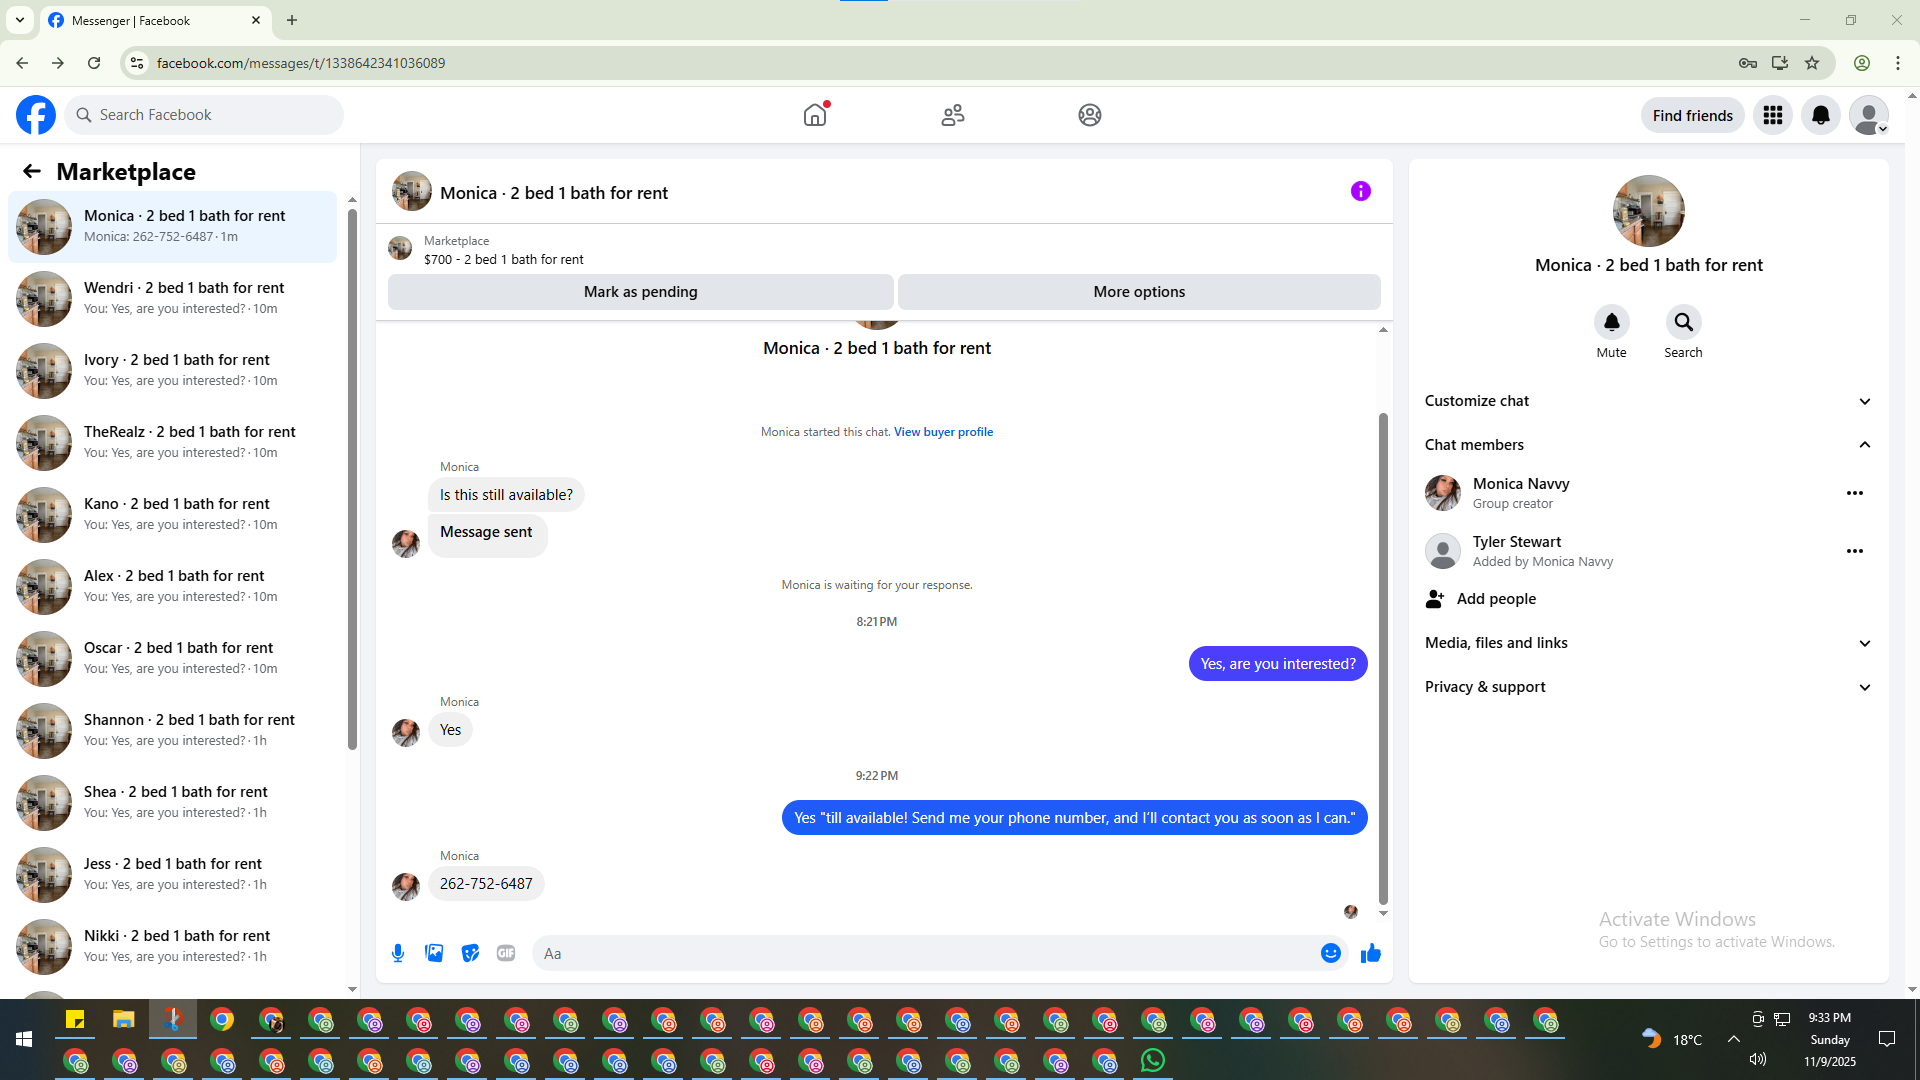
Task: Open Wendri's 2 bed 1 bath chat
Action: tap(172, 299)
